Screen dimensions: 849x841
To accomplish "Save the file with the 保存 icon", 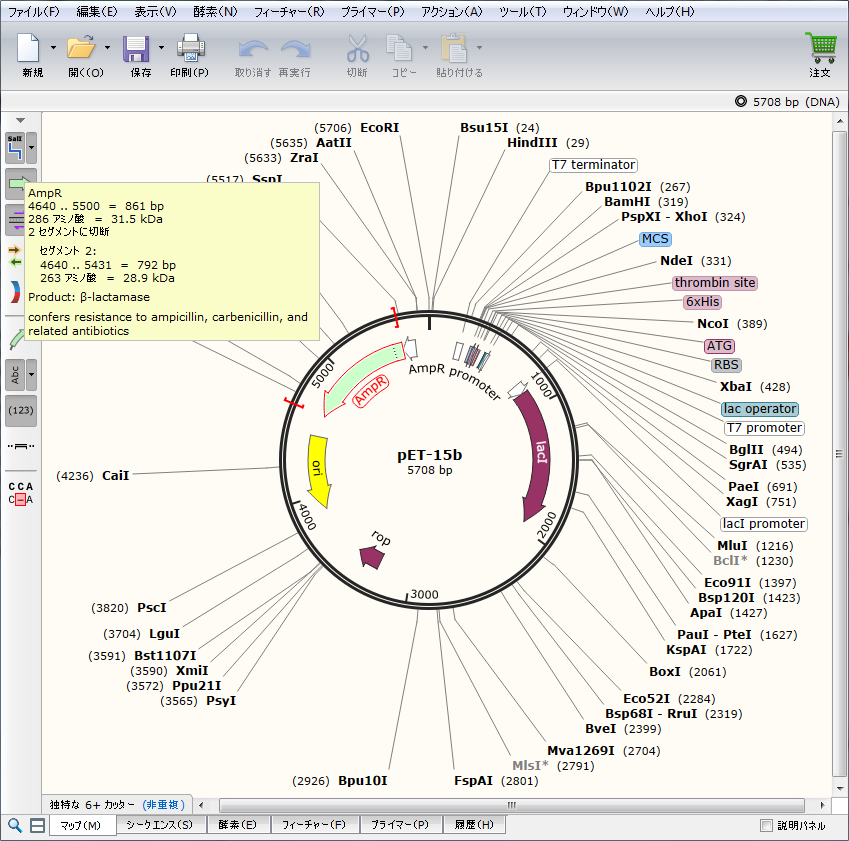I will tap(136, 49).
